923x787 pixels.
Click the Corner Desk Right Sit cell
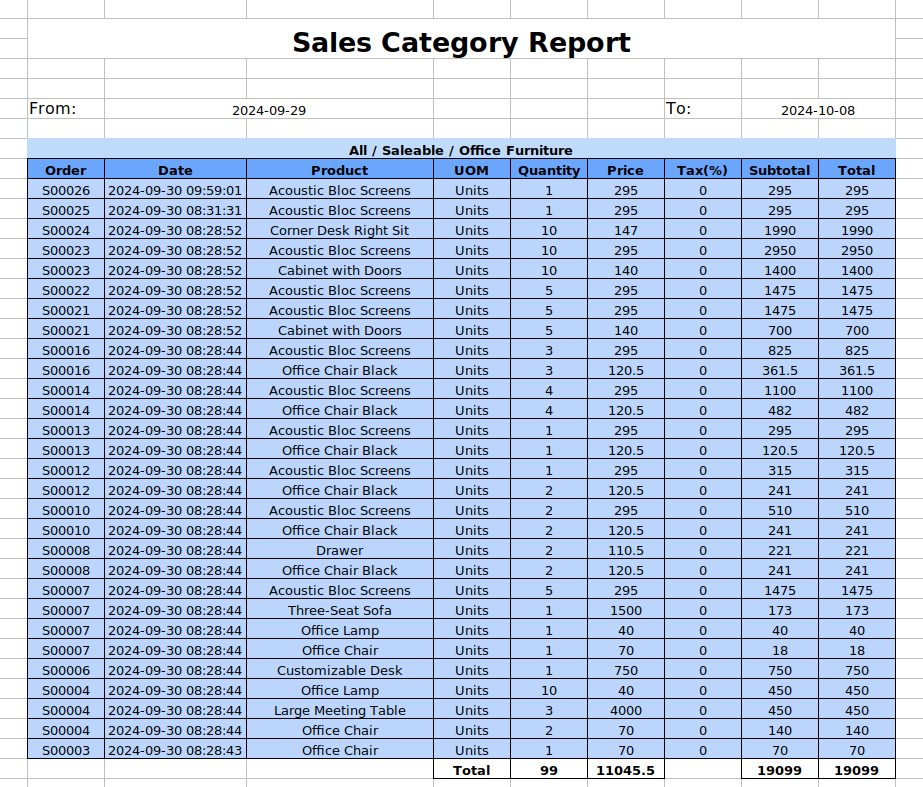(340, 230)
